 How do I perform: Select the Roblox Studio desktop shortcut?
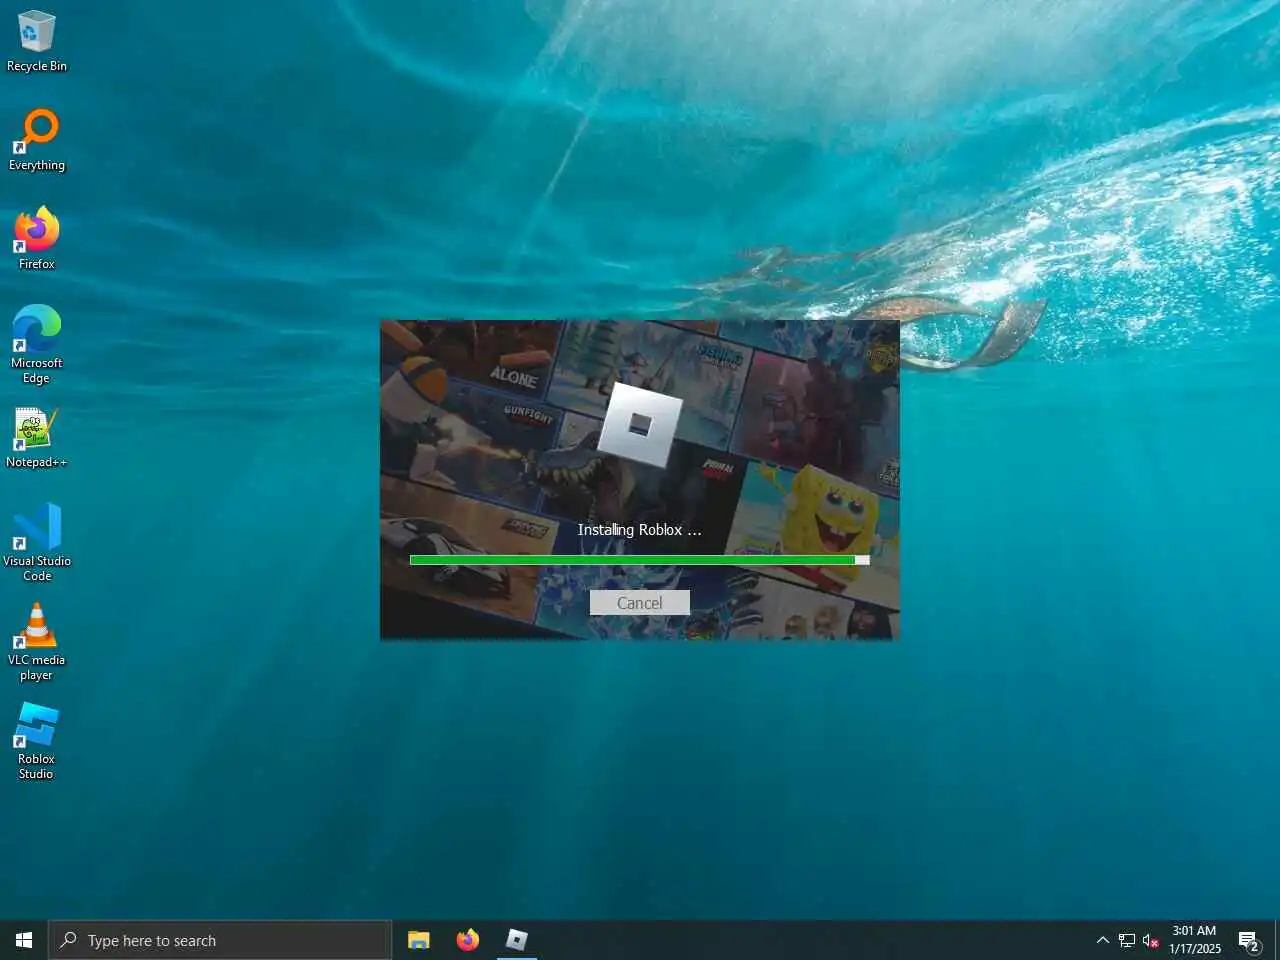click(36, 741)
